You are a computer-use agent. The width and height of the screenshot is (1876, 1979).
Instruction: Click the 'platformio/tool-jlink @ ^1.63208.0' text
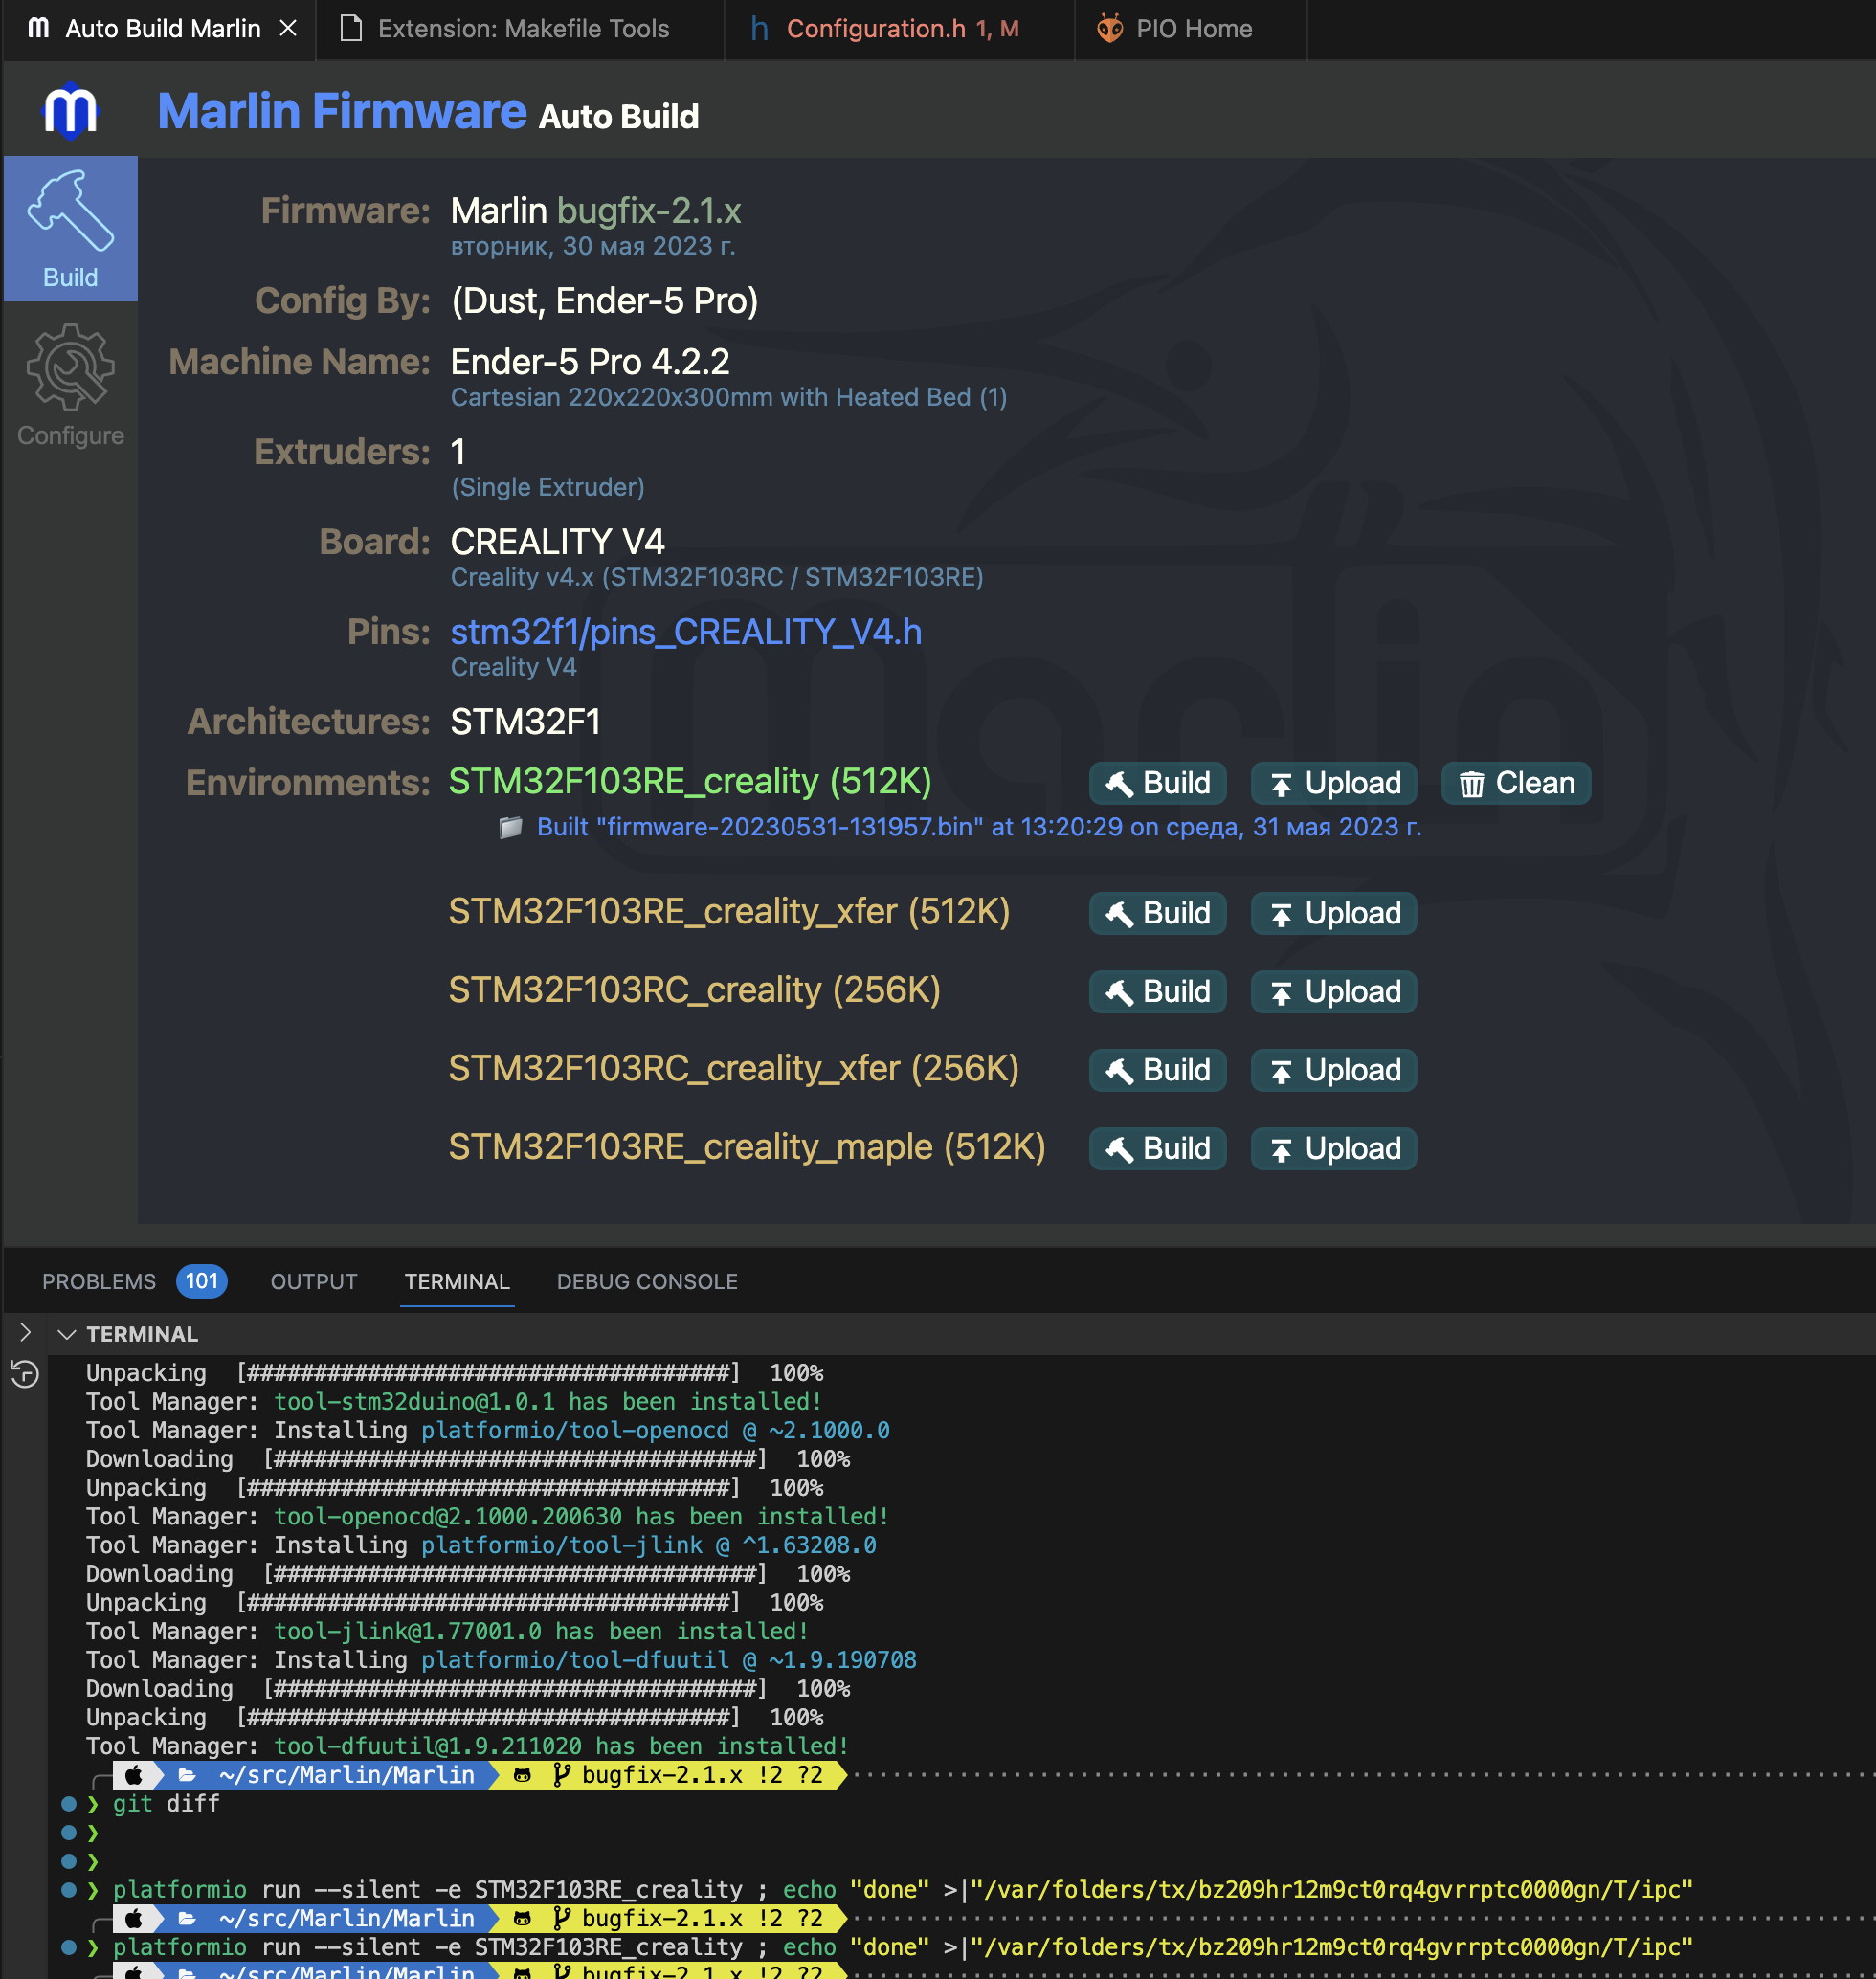tap(648, 1545)
